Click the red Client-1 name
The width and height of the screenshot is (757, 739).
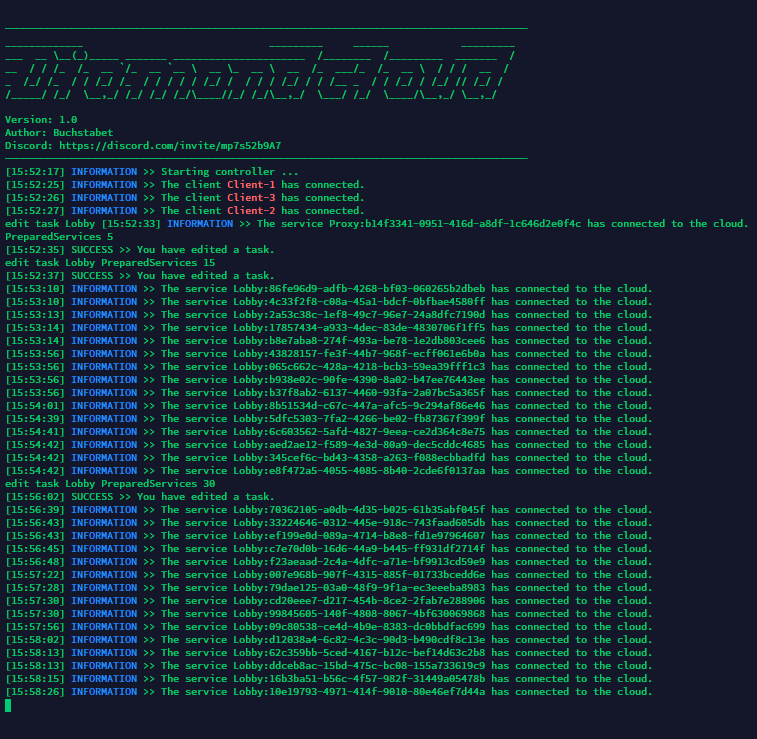point(251,185)
